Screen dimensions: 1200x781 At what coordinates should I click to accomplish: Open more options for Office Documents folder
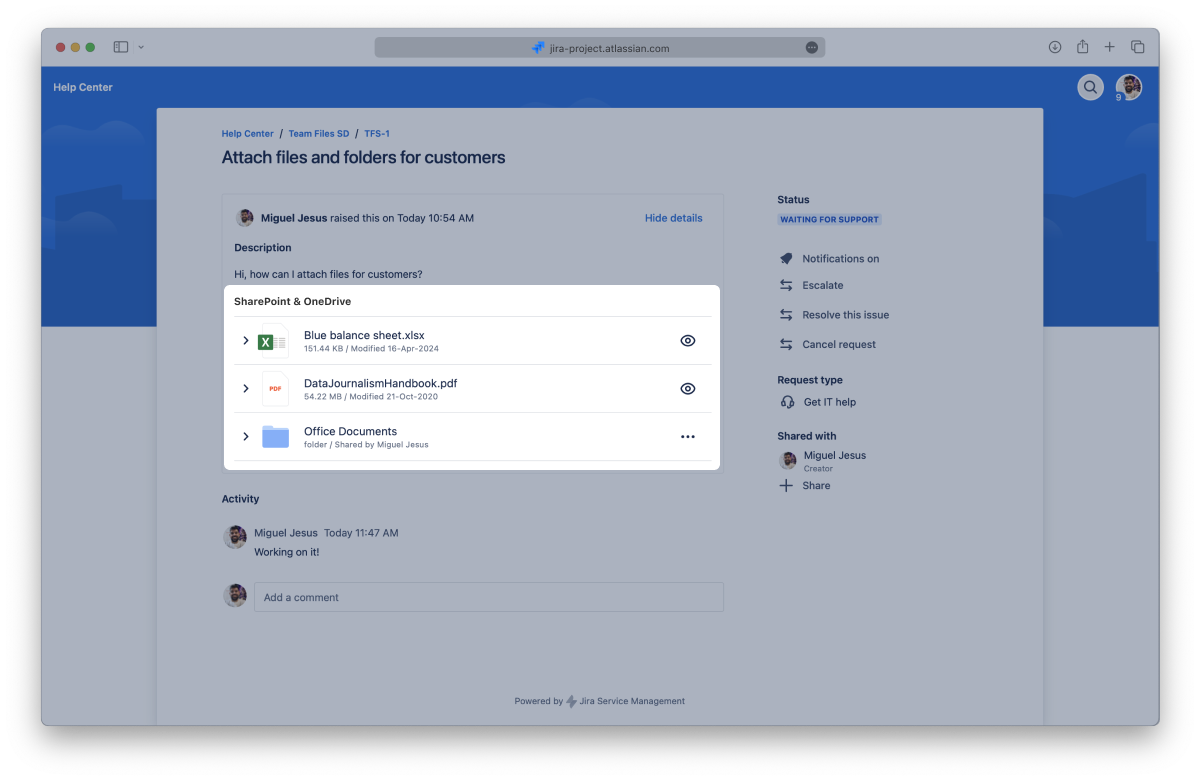coord(687,437)
